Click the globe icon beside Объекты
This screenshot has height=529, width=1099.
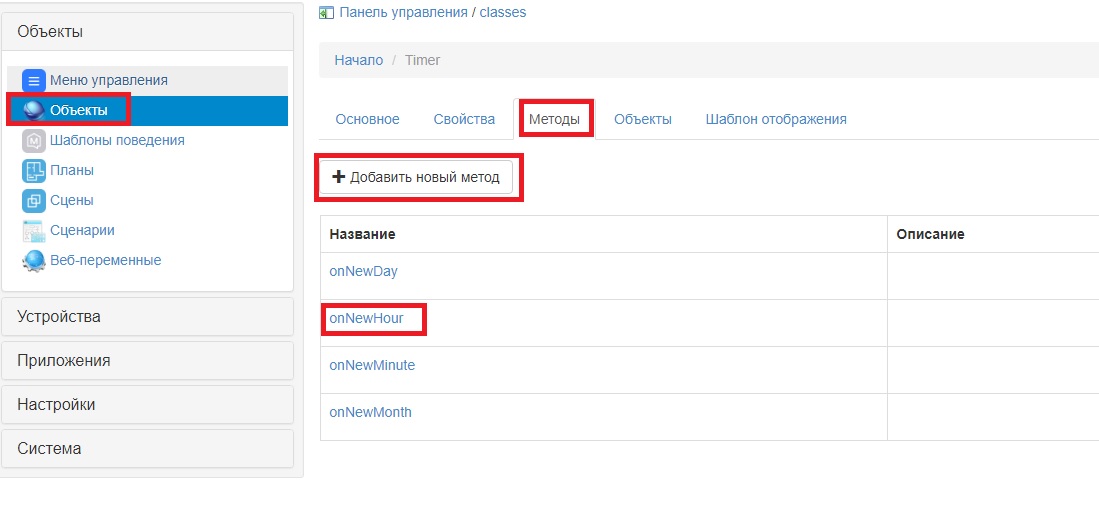34,111
